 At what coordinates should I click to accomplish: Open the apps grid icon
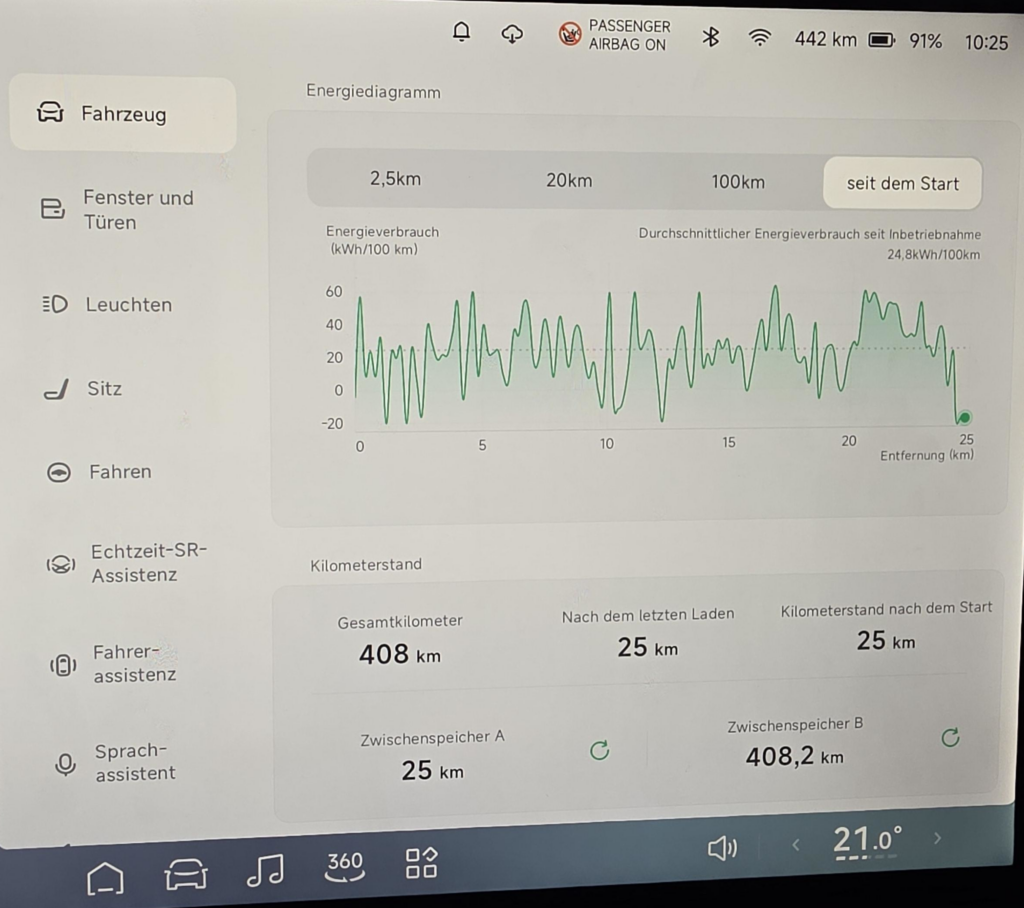pyautogui.click(x=421, y=862)
